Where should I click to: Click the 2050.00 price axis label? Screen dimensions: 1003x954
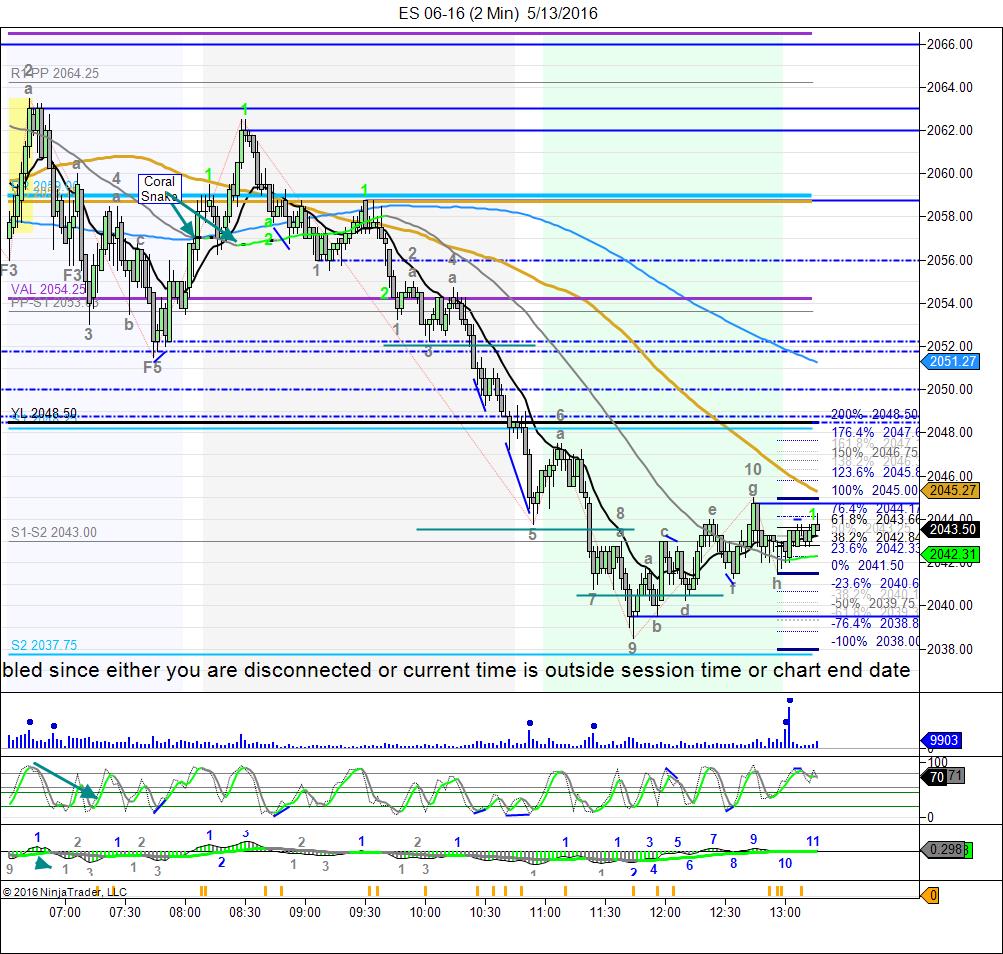tap(950, 389)
